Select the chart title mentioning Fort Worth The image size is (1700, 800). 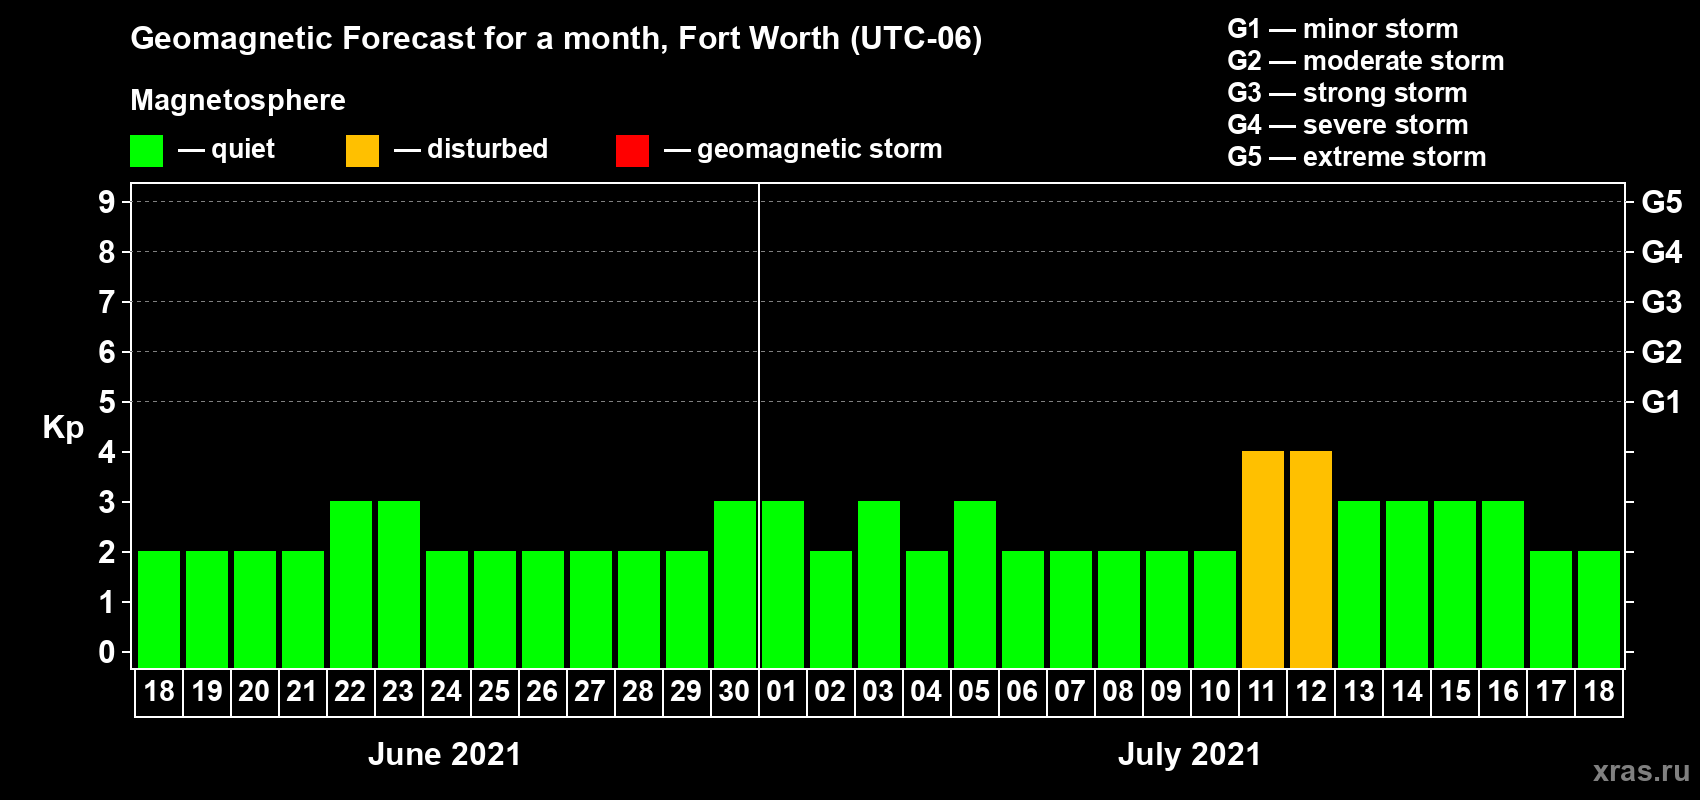(556, 39)
